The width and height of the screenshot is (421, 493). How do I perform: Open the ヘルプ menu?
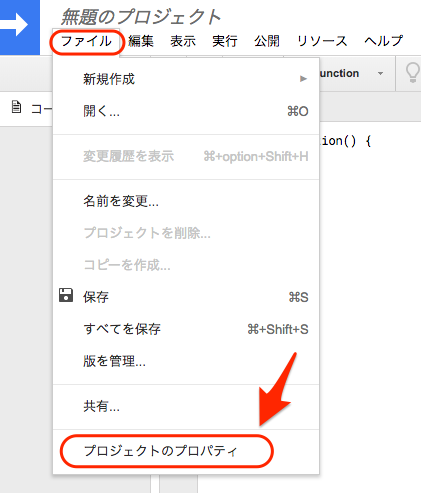(384, 42)
